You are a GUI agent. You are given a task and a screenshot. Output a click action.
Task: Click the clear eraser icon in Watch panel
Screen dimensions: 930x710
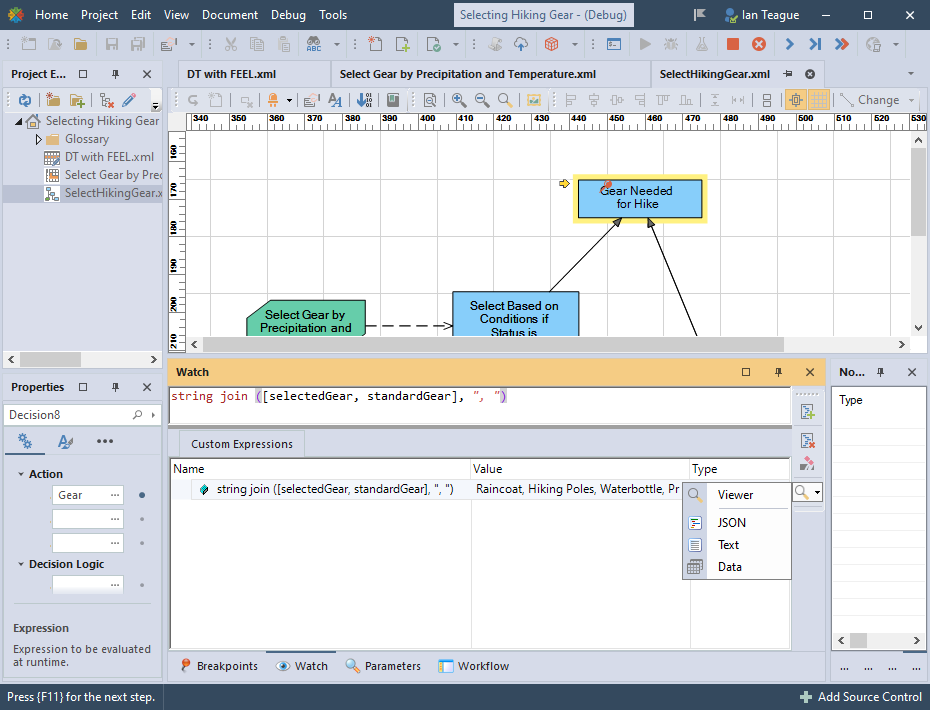(x=807, y=464)
